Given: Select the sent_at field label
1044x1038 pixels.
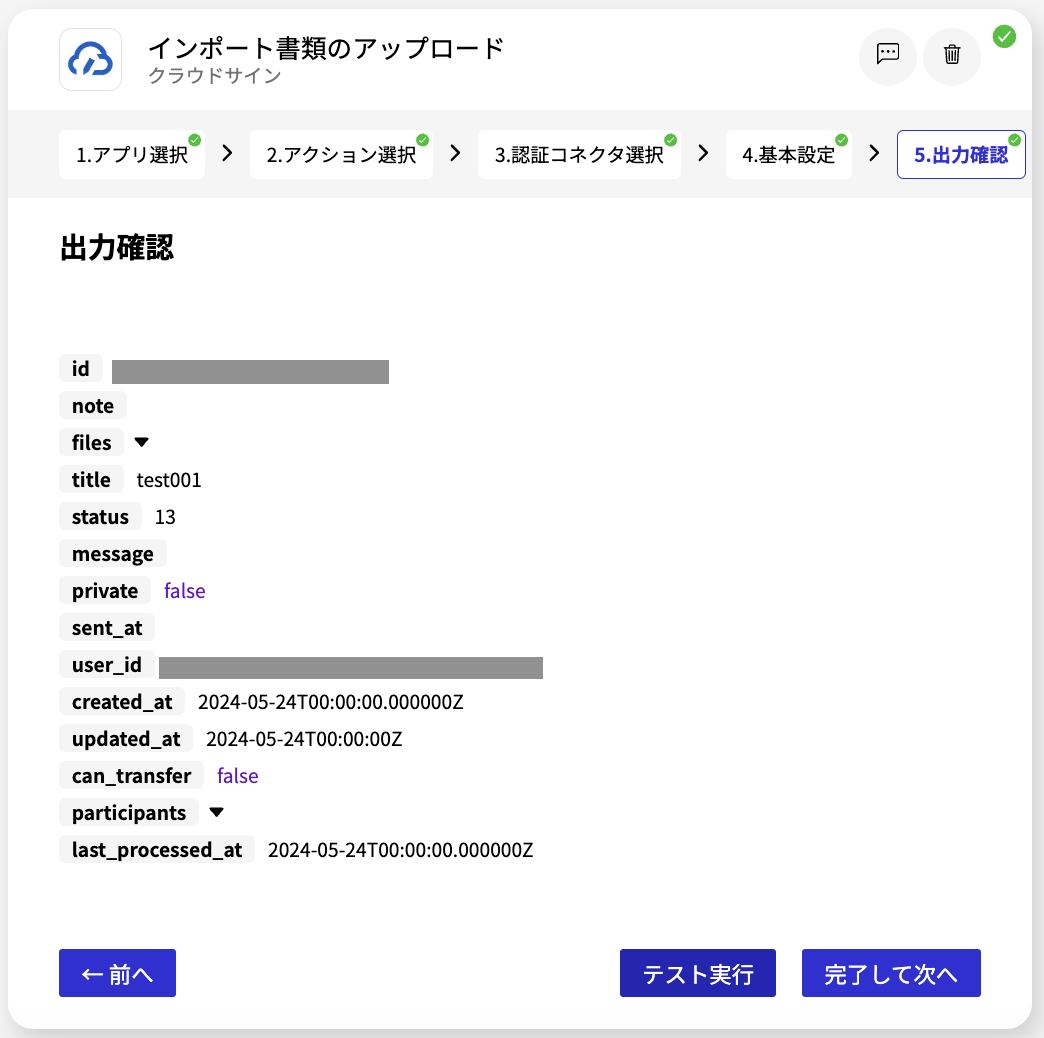Looking at the screenshot, I should point(107,627).
